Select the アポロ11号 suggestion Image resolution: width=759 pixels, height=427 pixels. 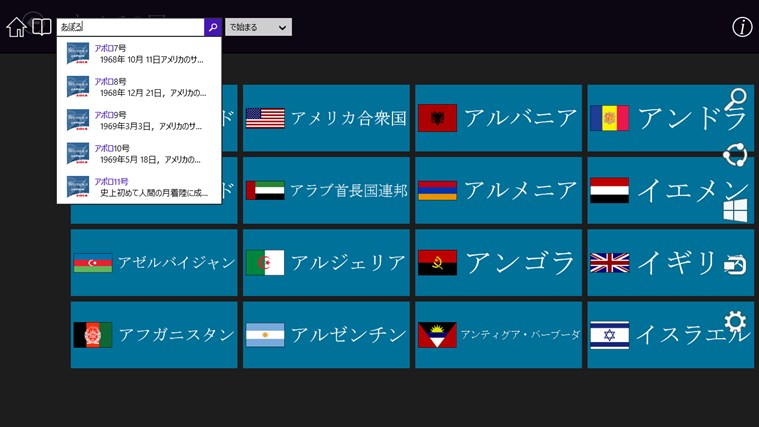coord(139,187)
